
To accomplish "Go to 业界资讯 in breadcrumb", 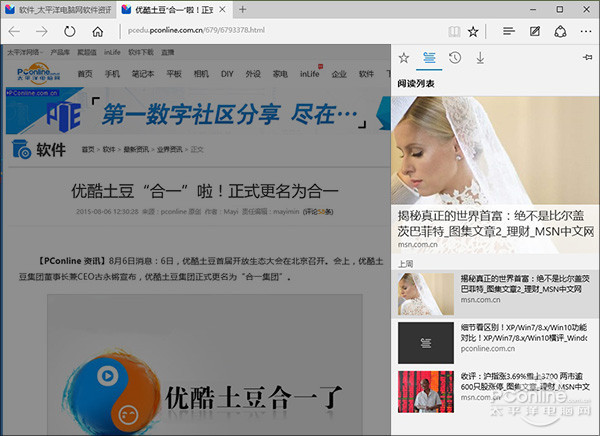I will pyautogui.click(x=169, y=149).
